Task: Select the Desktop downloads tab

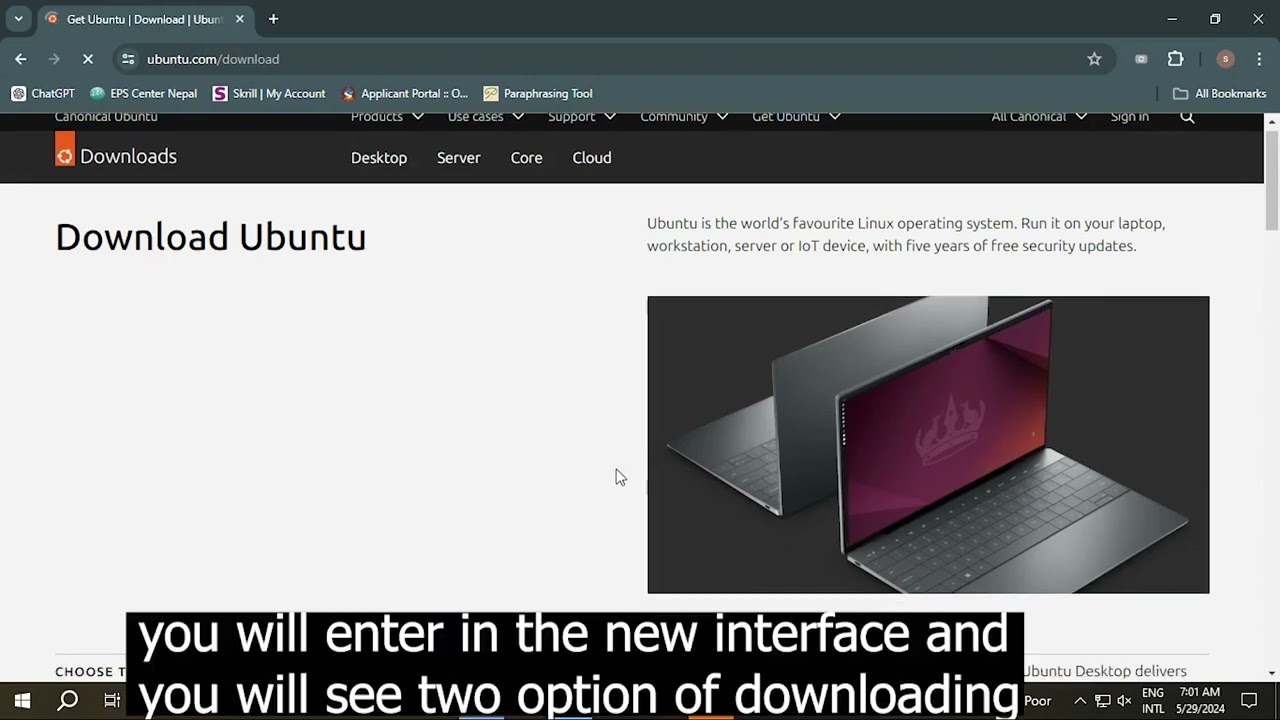Action: click(x=379, y=157)
